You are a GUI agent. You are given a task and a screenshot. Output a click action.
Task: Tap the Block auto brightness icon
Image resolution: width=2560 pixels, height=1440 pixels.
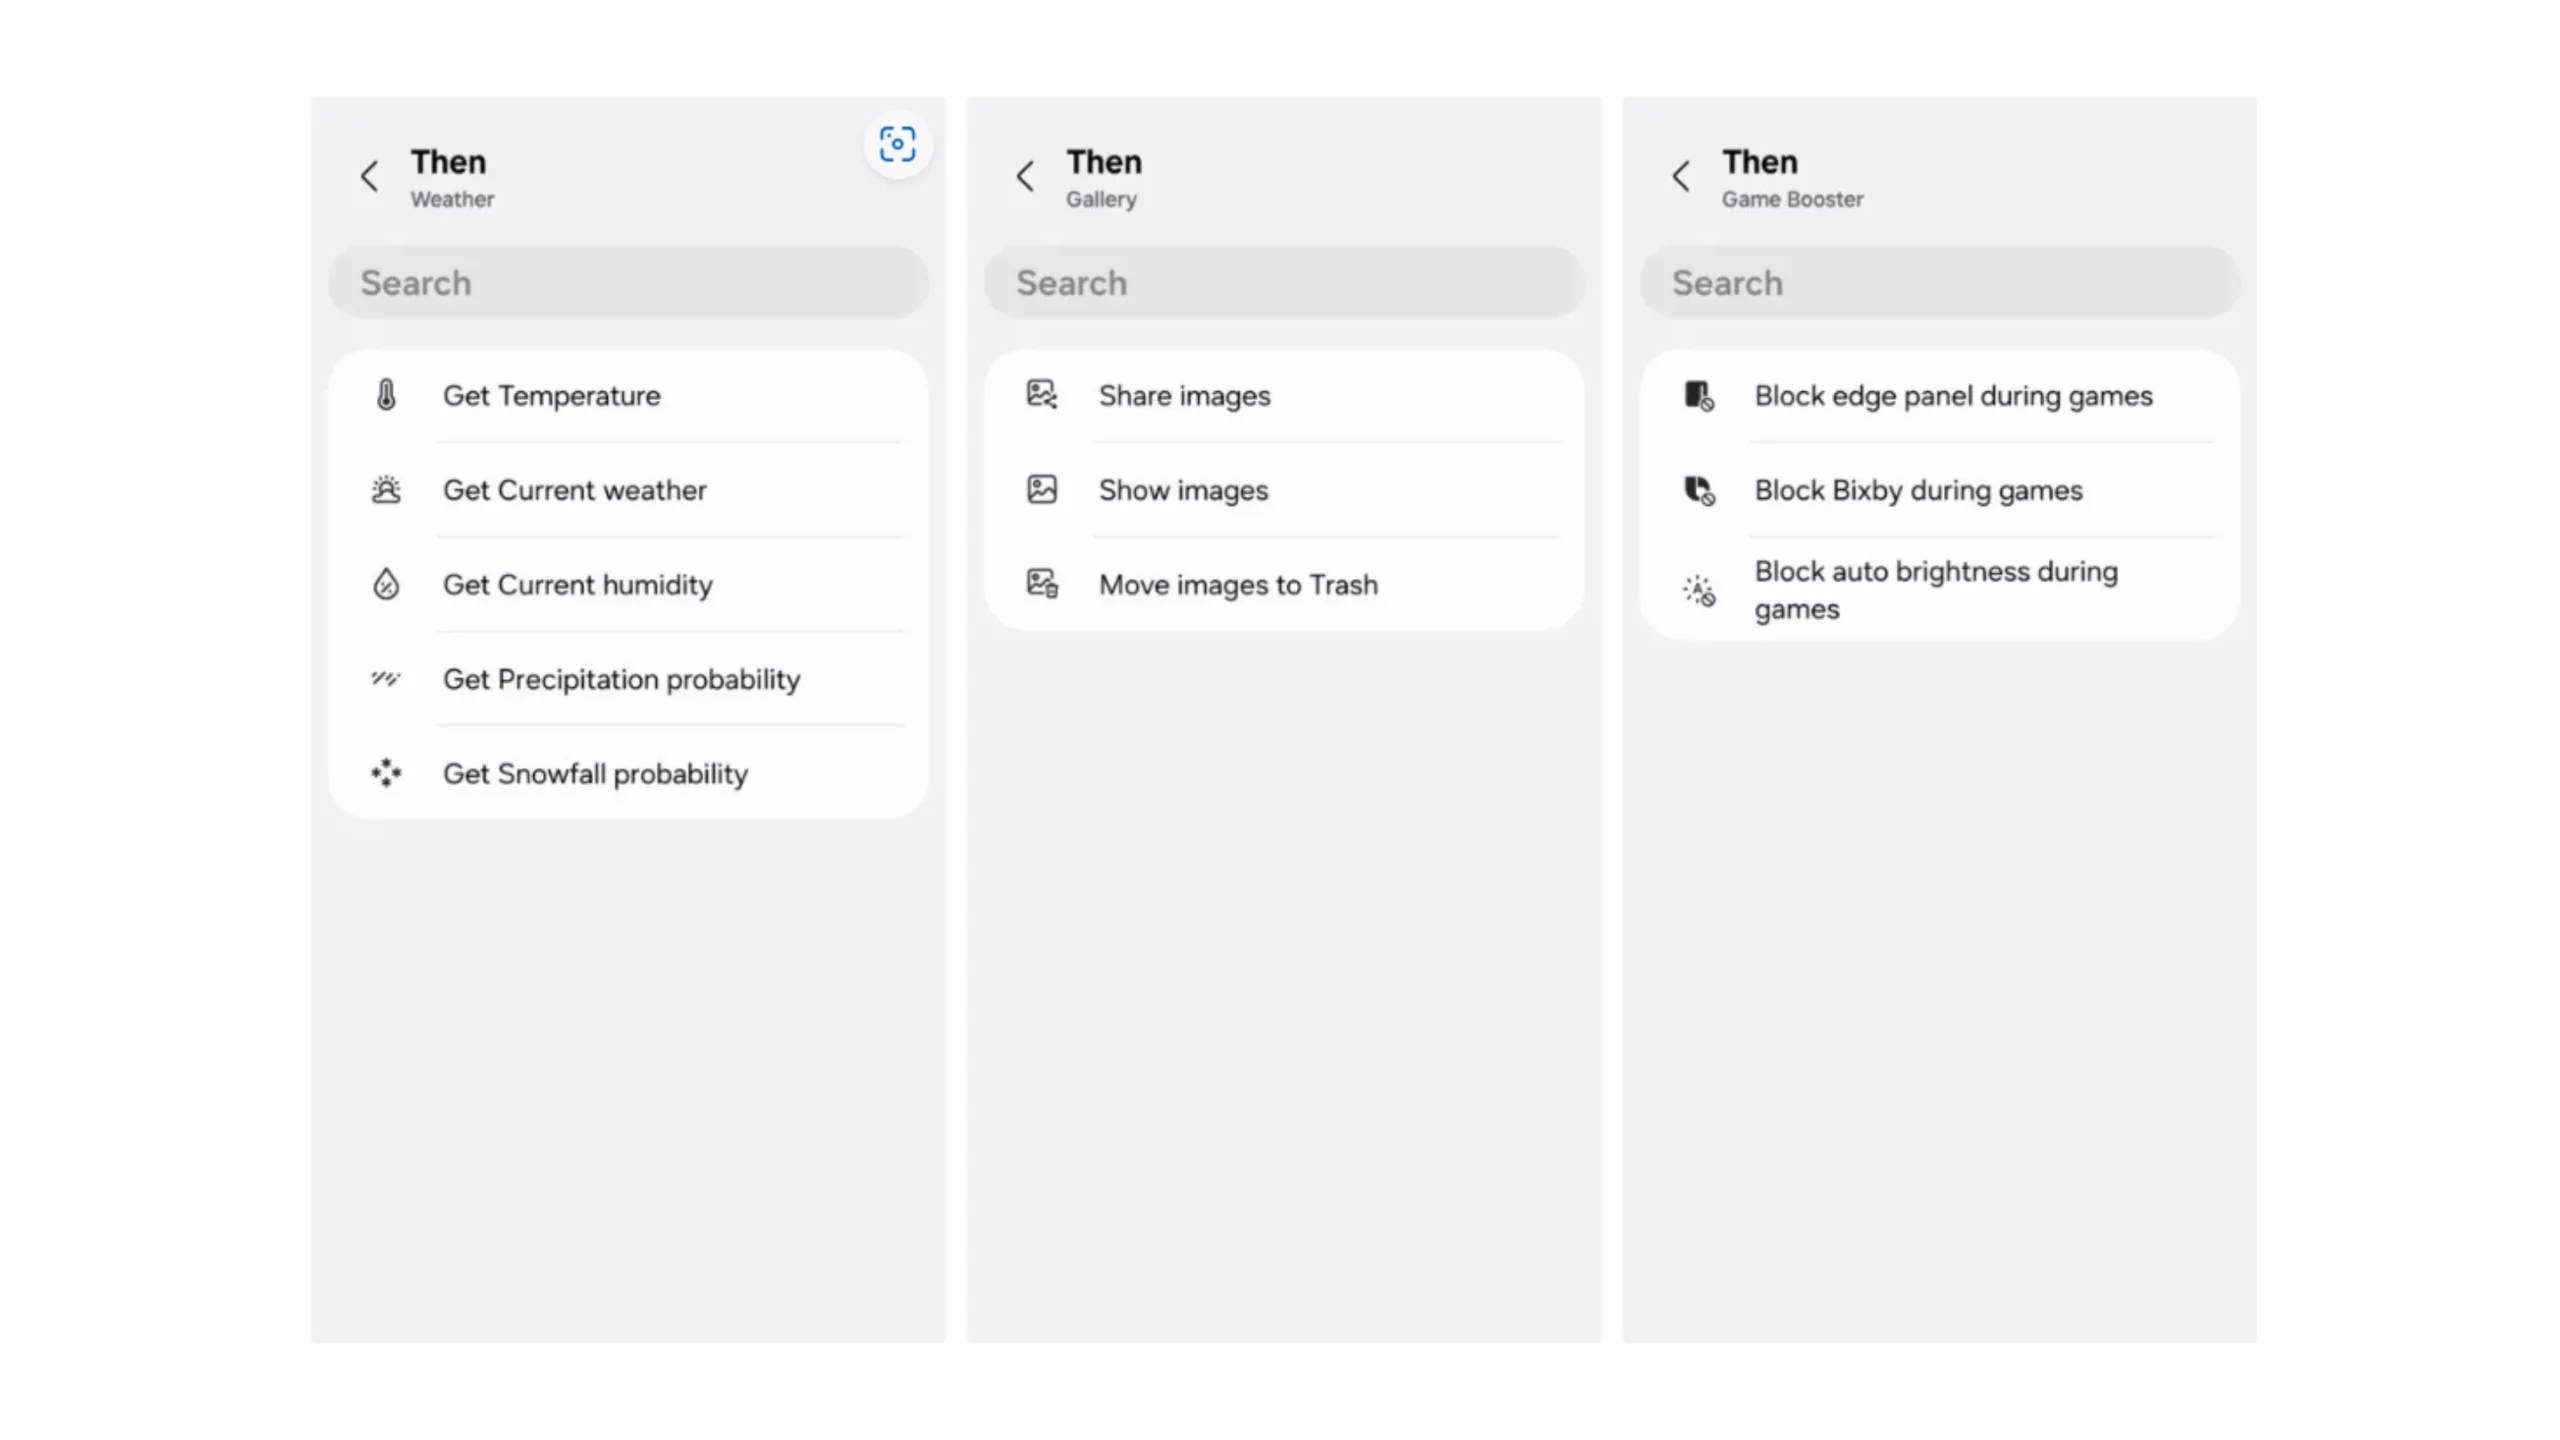click(x=1698, y=591)
